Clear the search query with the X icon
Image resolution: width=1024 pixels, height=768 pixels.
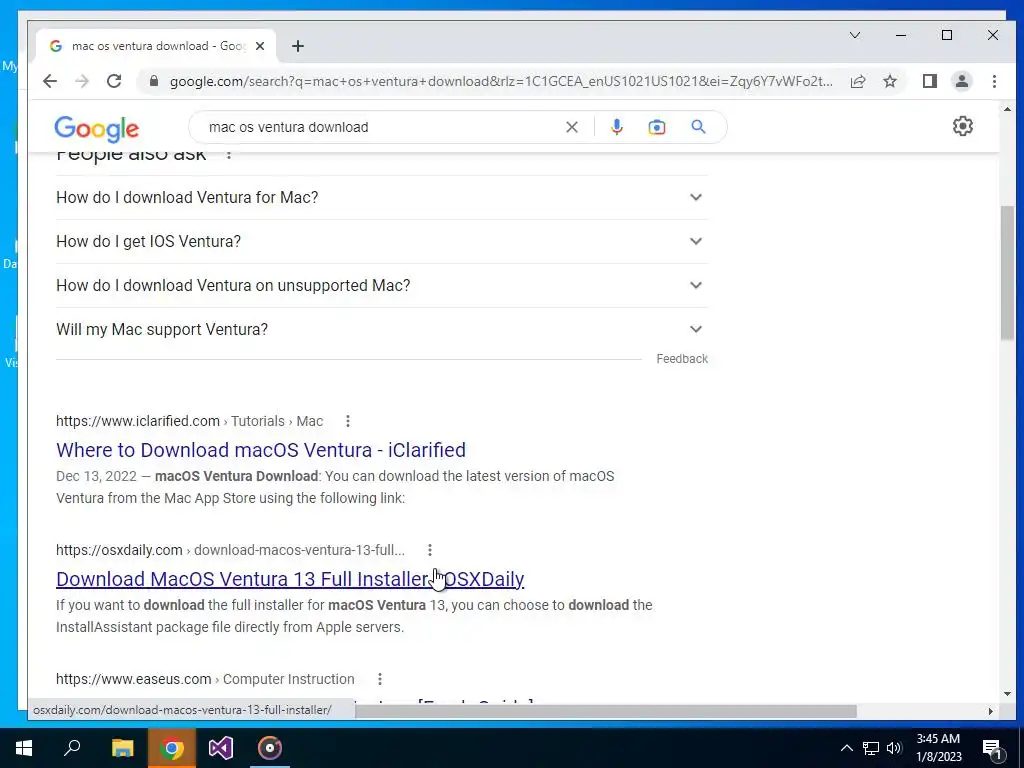click(x=571, y=127)
